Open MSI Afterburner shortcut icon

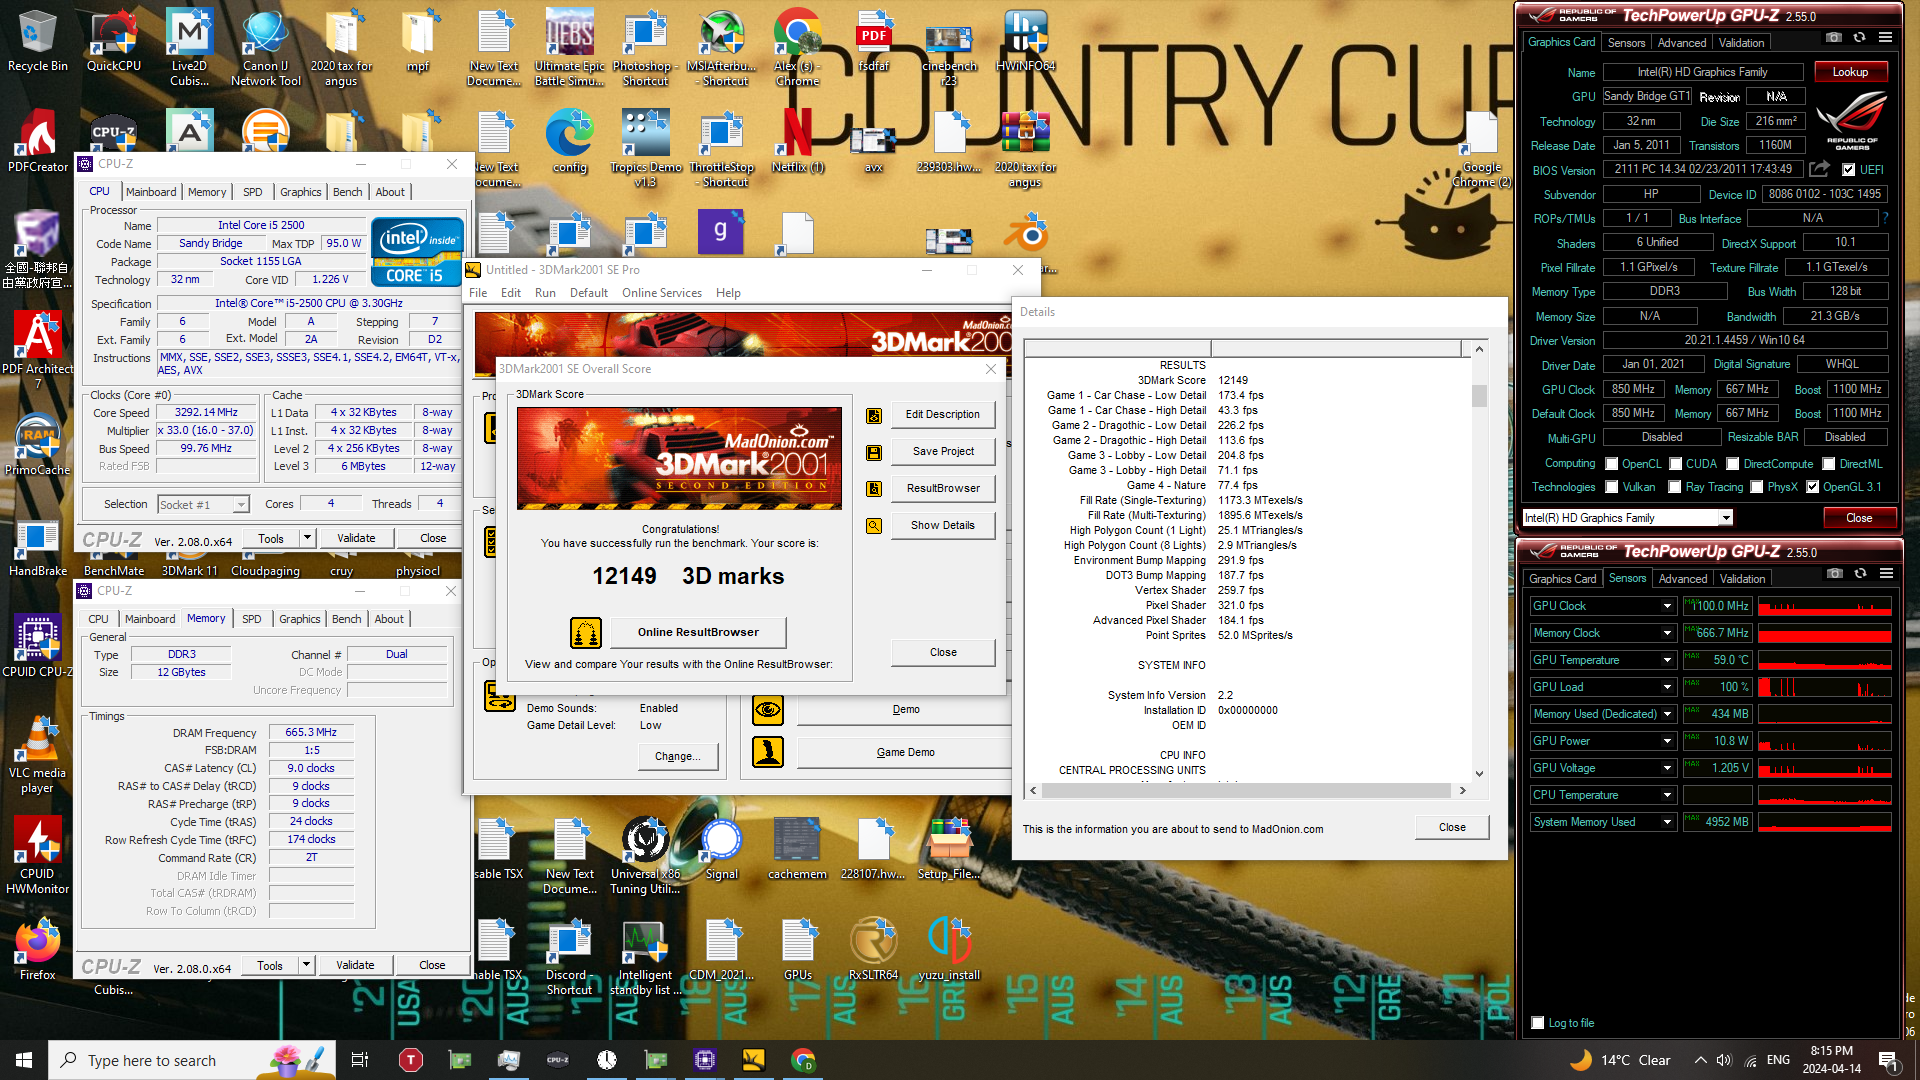pos(722,48)
